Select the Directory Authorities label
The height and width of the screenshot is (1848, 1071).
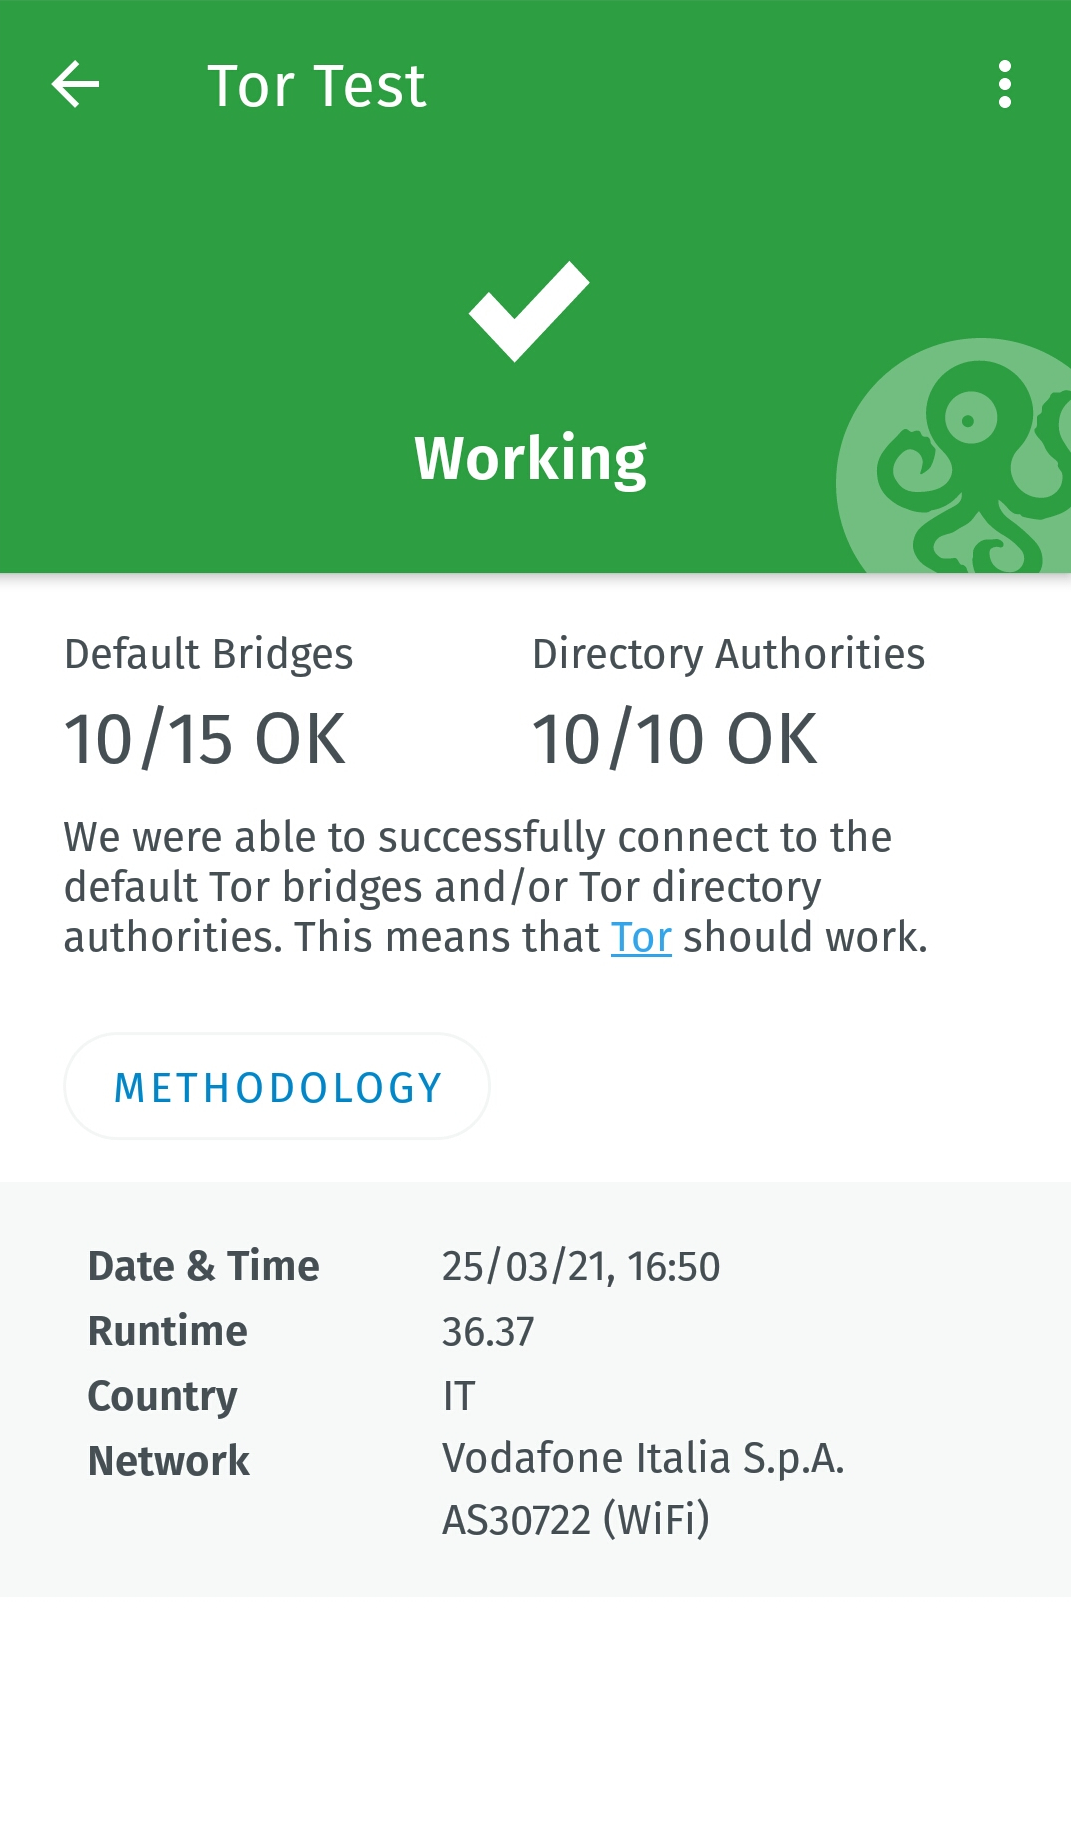pyautogui.click(x=728, y=654)
